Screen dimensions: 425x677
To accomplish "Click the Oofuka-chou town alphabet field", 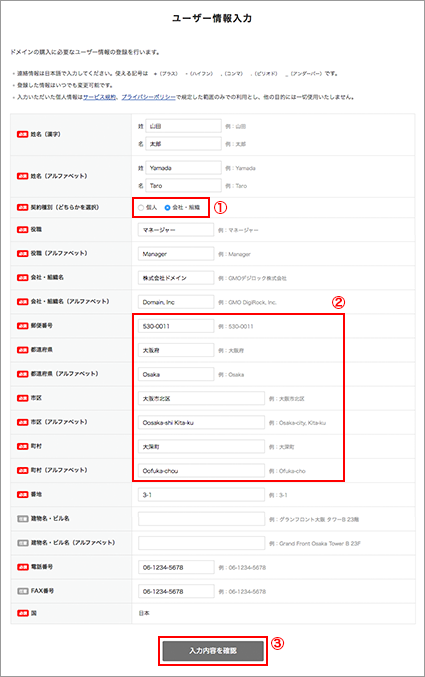I will point(201,471).
